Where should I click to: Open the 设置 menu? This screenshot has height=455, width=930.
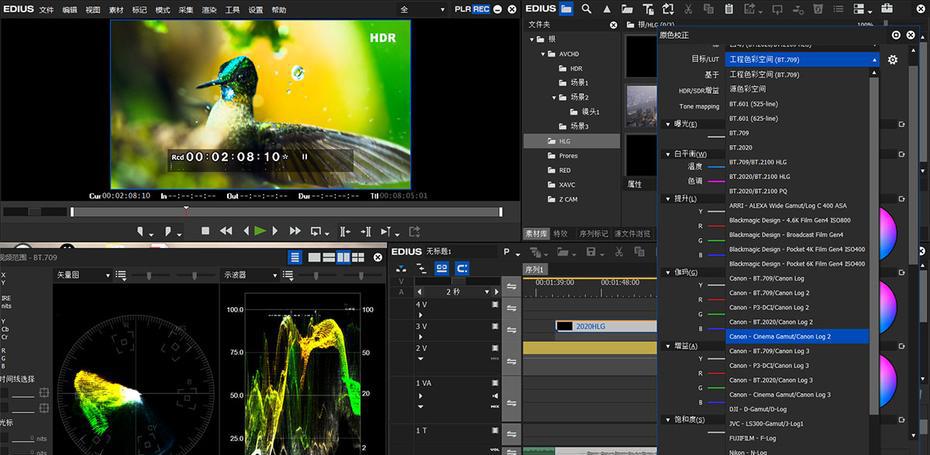[x=256, y=10]
